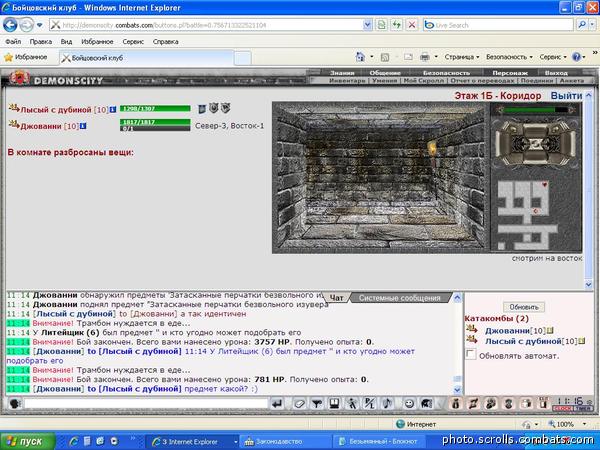Click group icon before Лысый с дубиной name
600x450 pixels.
coord(14,109)
